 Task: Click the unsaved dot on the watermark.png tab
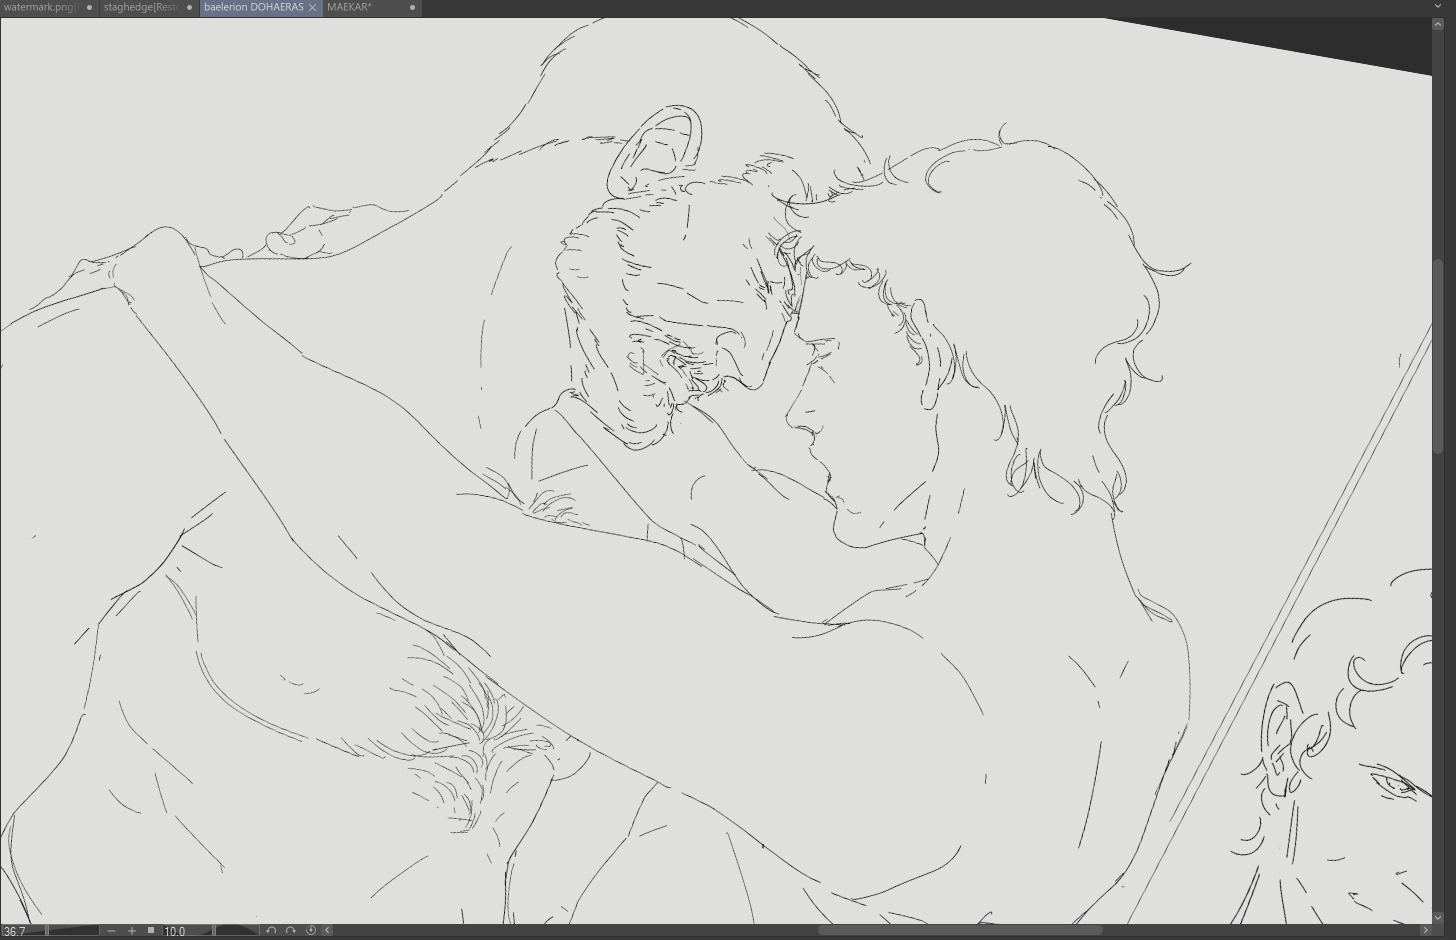(89, 7)
